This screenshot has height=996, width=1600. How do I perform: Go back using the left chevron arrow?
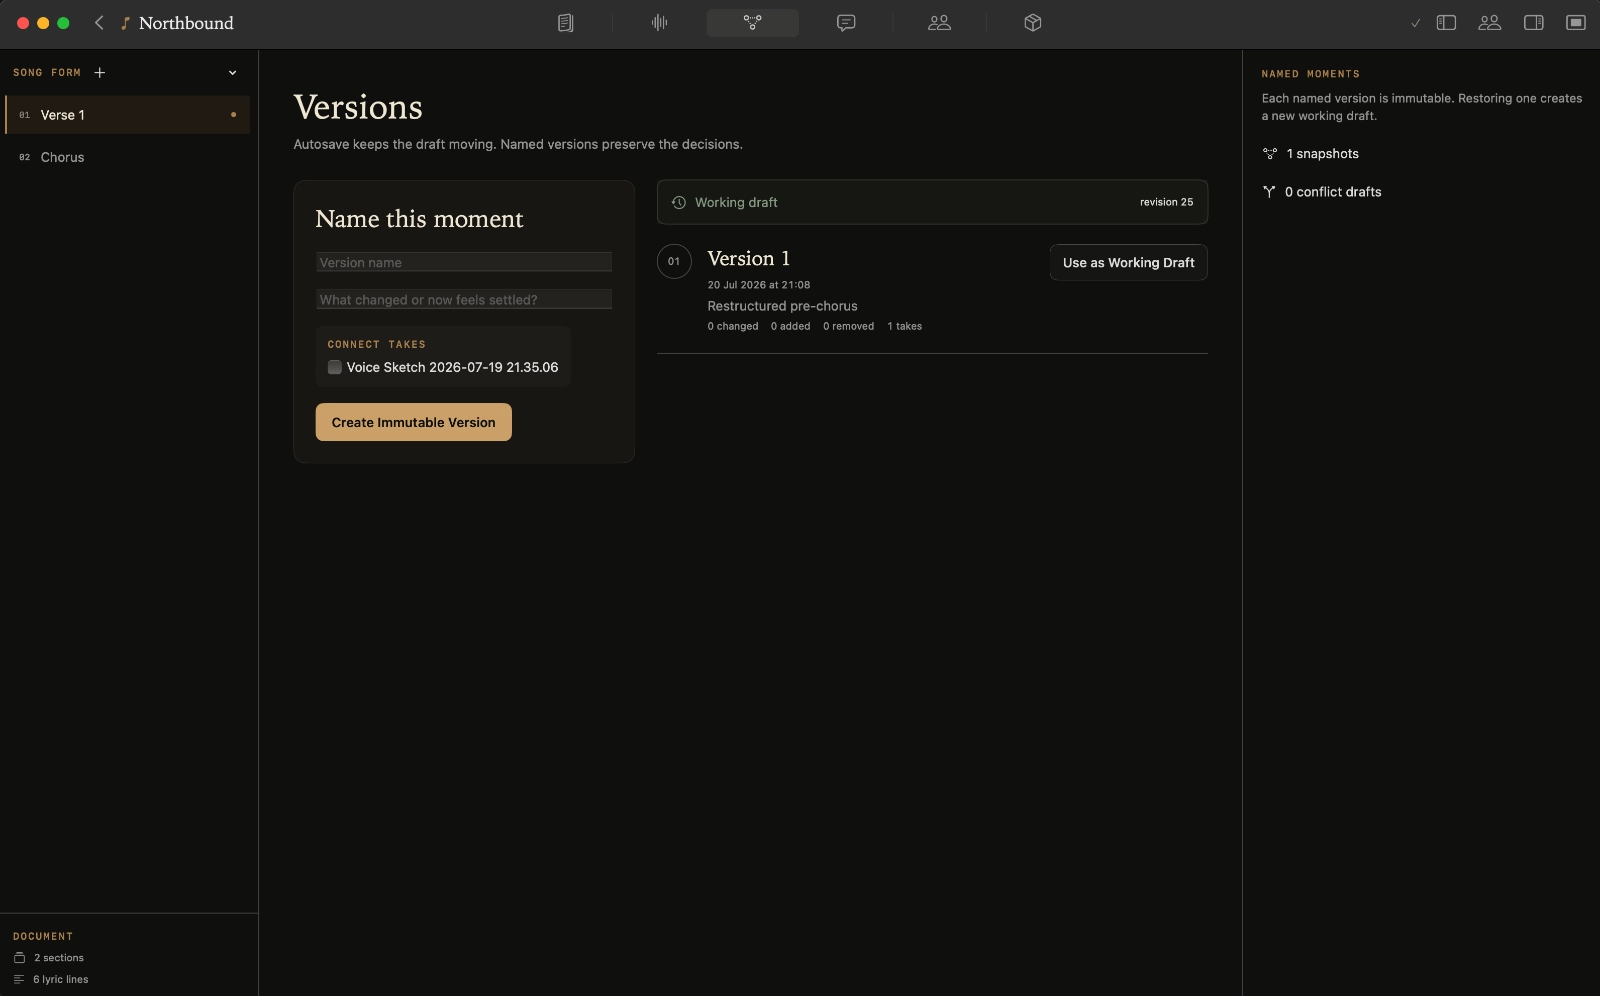pos(99,23)
